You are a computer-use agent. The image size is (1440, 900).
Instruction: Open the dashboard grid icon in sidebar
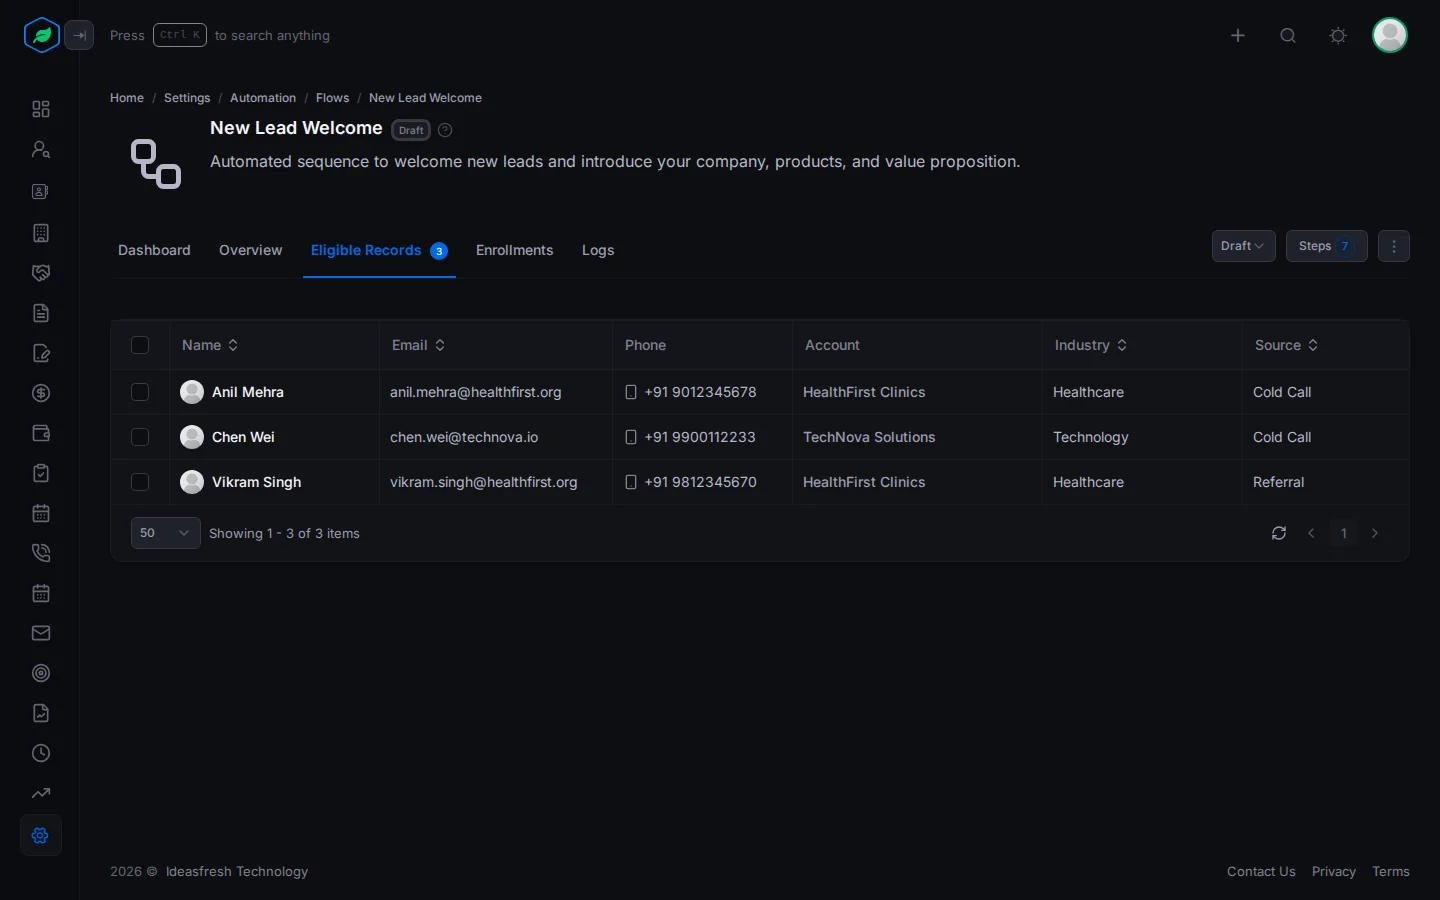pyautogui.click(x=41, y=109)
